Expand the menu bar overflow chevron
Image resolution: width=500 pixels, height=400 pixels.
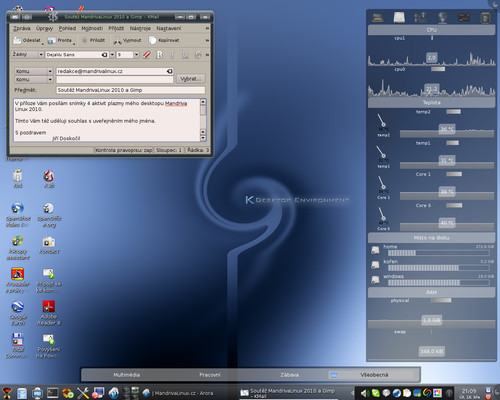[x=207, y=28]
